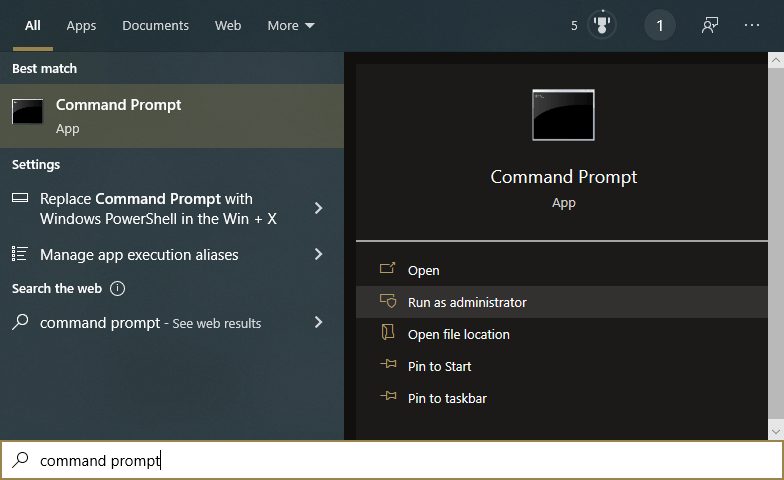
Task: Choose Run as administrator
Action: click(x=562, y=302)
